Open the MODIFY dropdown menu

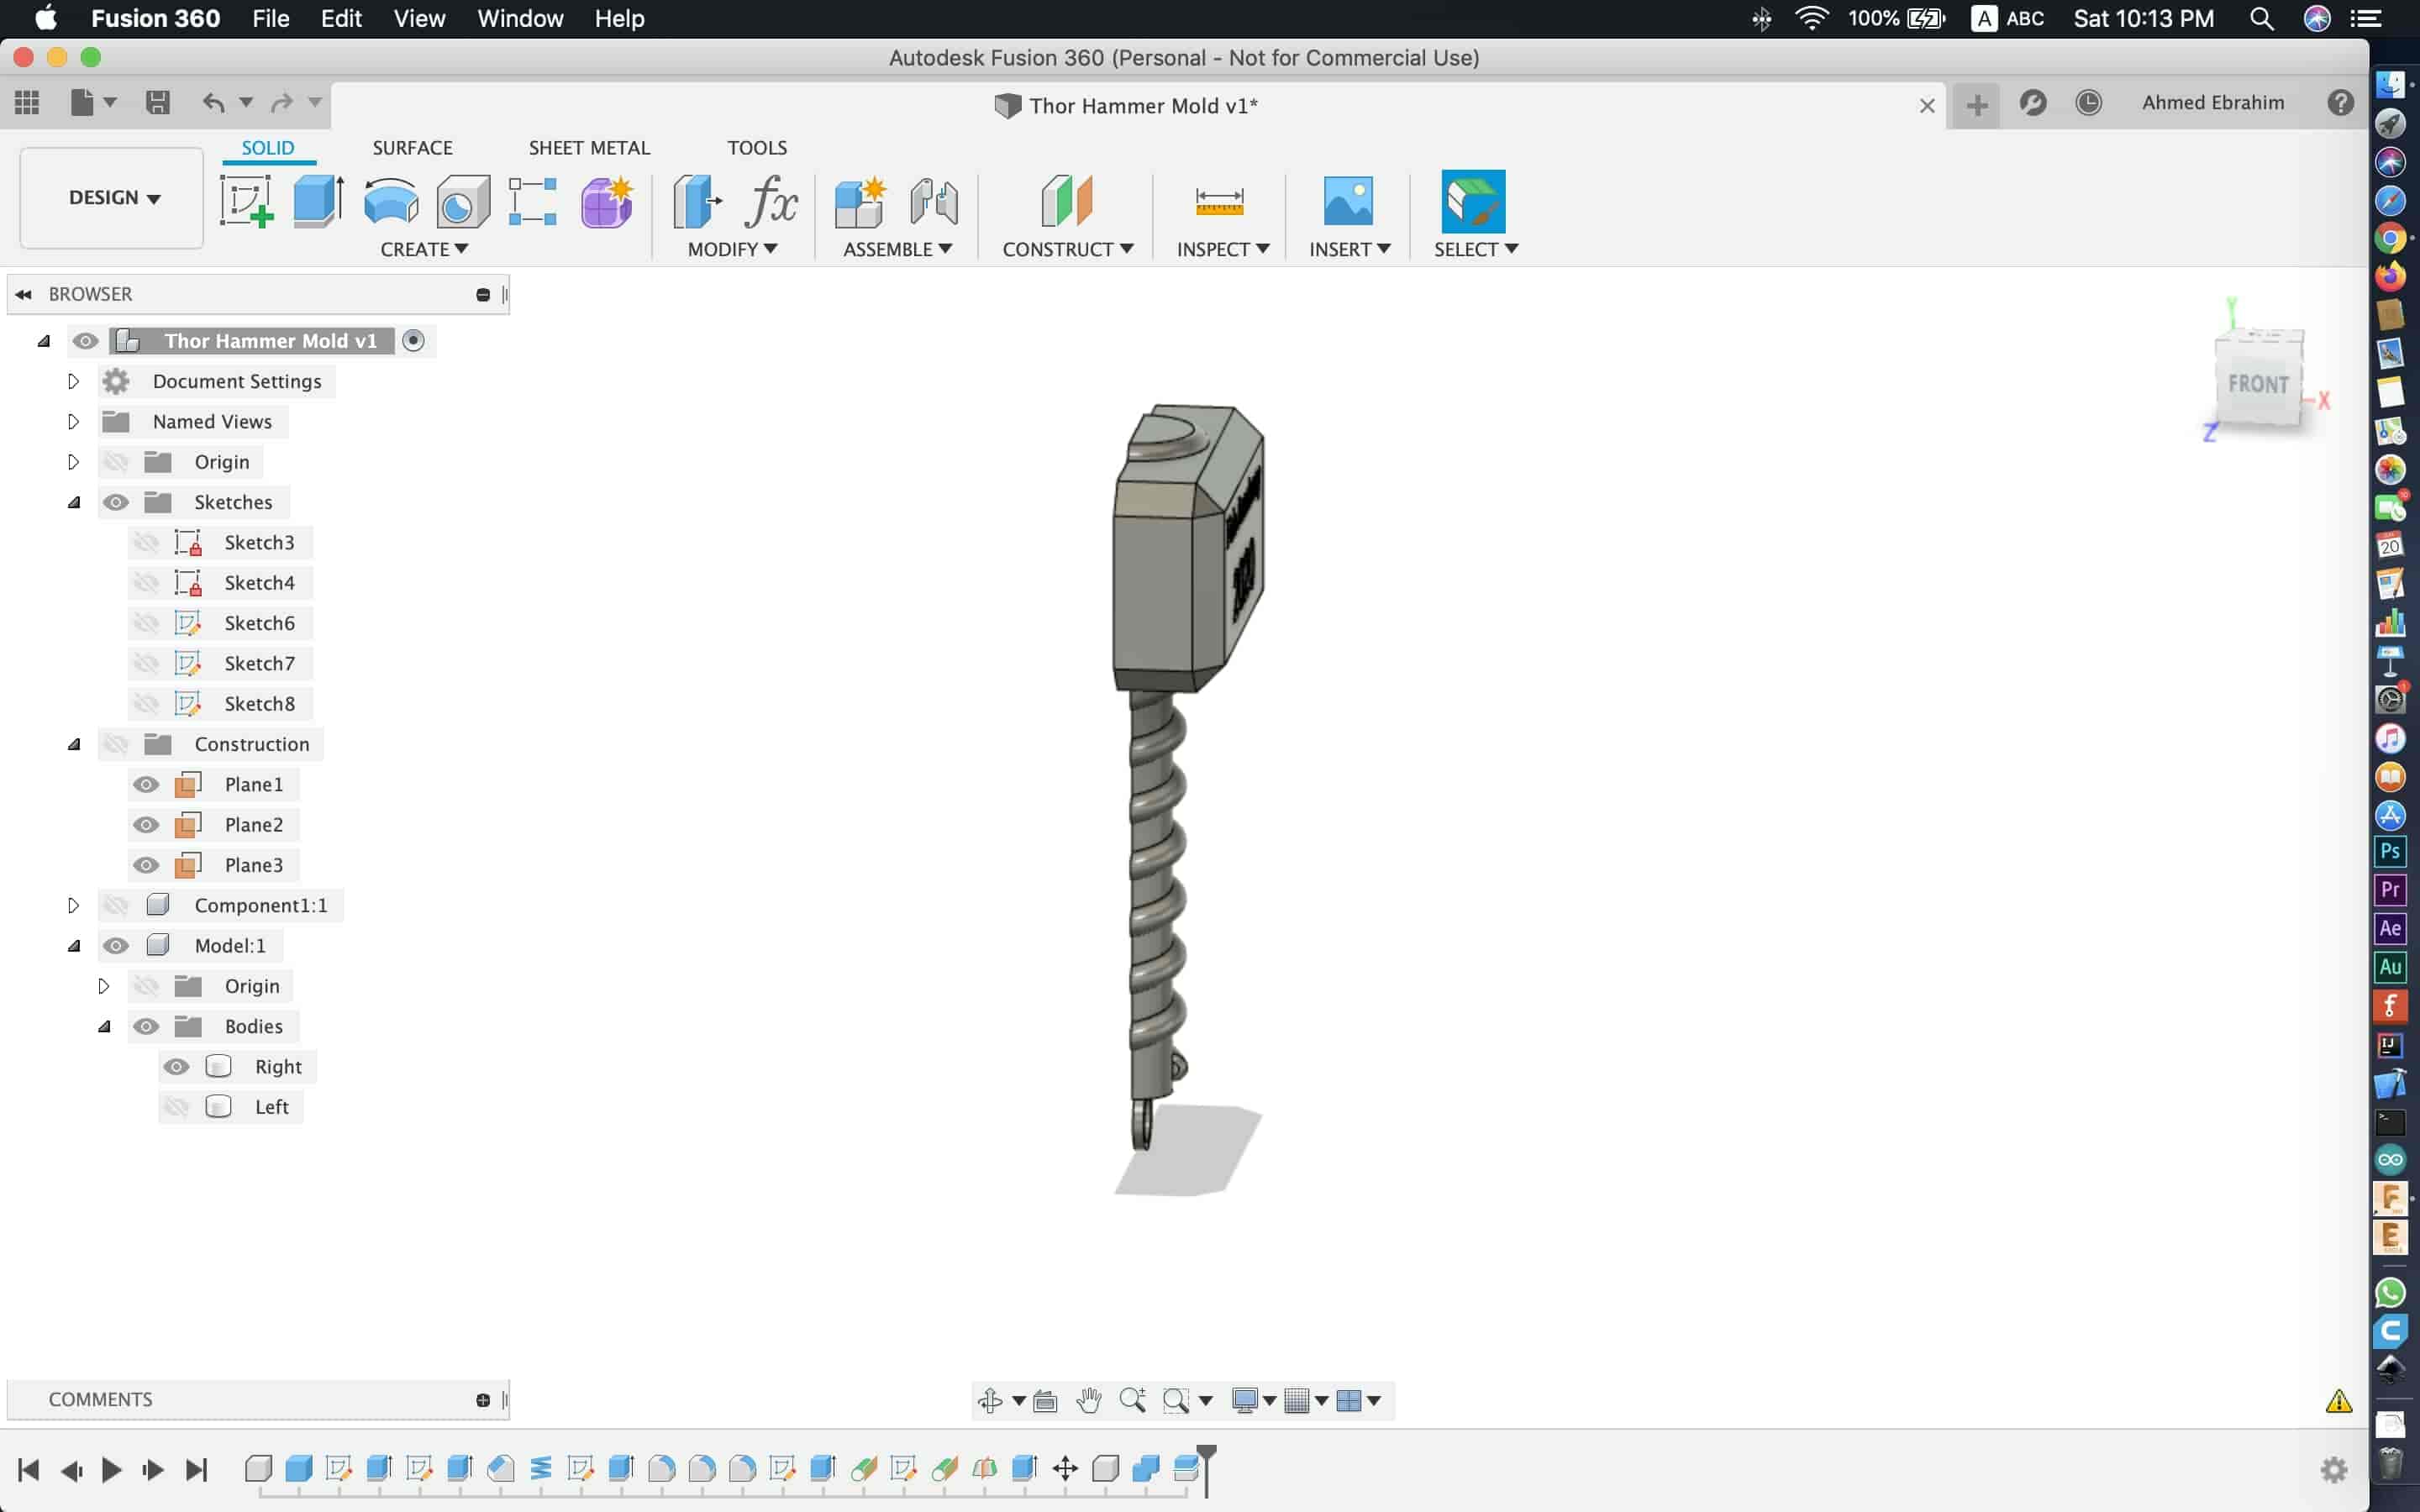coord(732,249)
